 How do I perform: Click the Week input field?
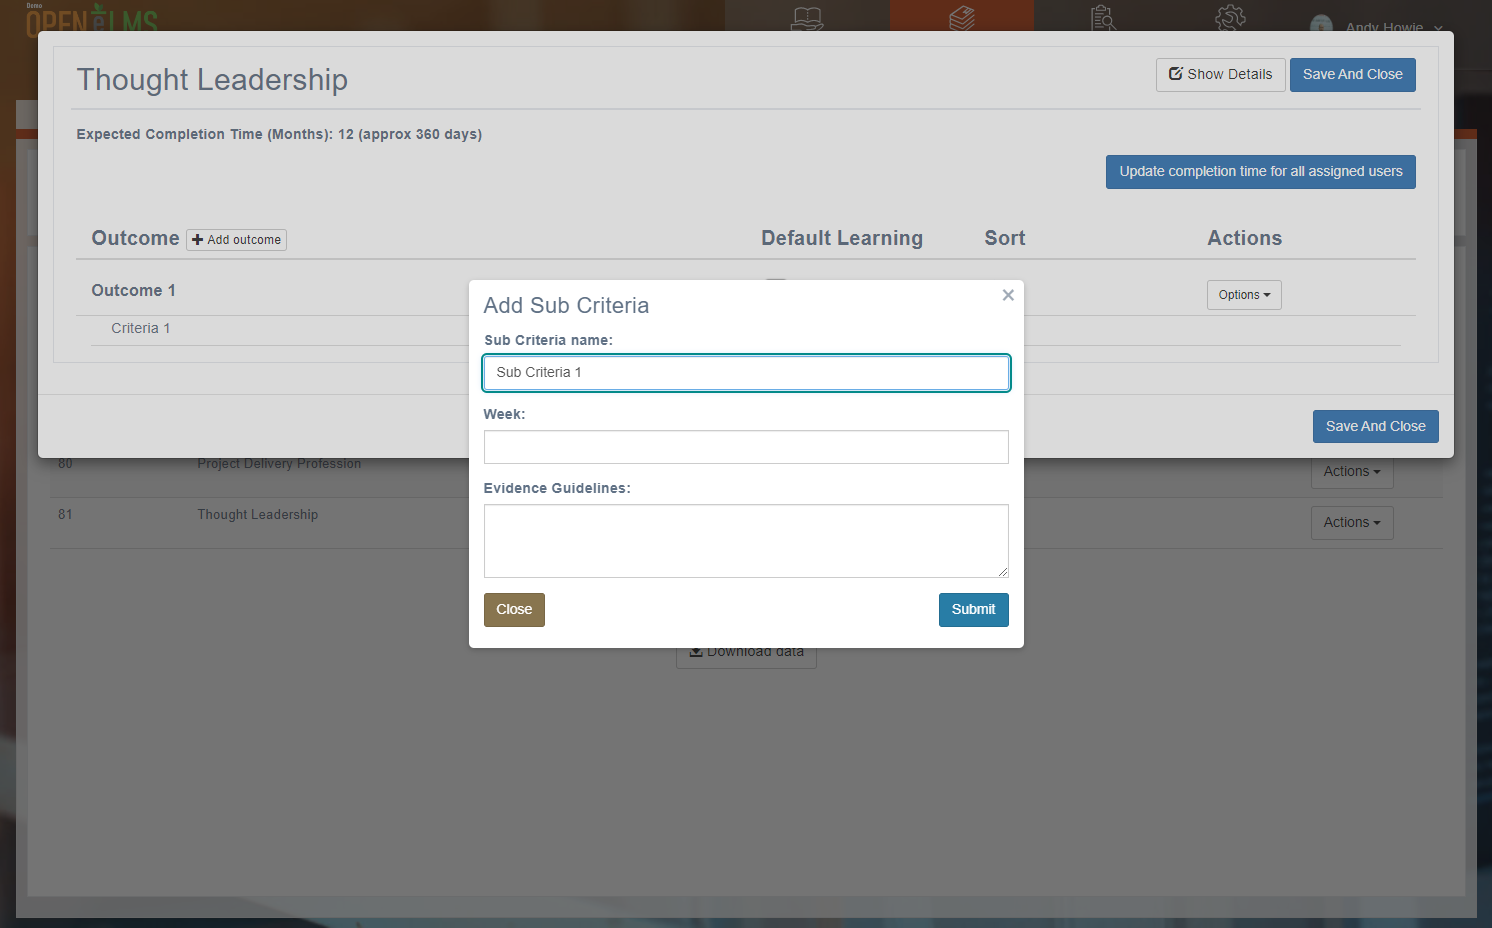746,447
